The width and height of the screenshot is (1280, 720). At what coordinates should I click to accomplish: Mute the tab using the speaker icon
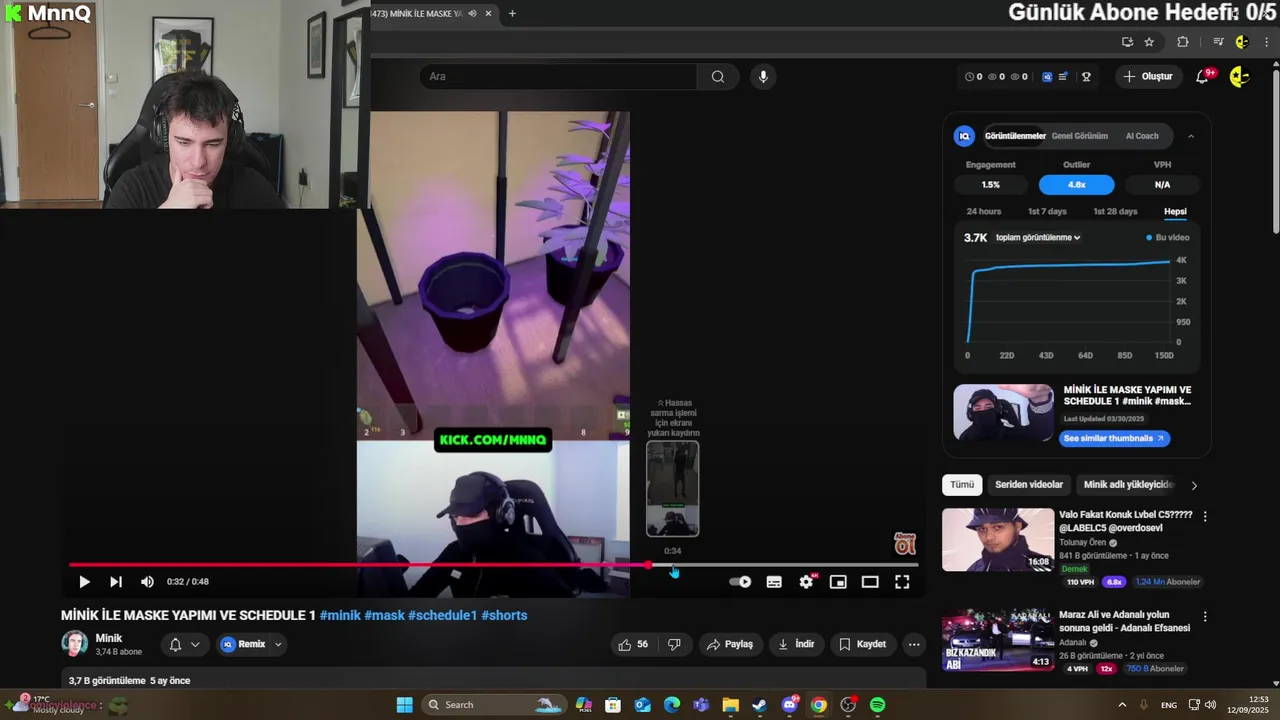pos(472,13)
